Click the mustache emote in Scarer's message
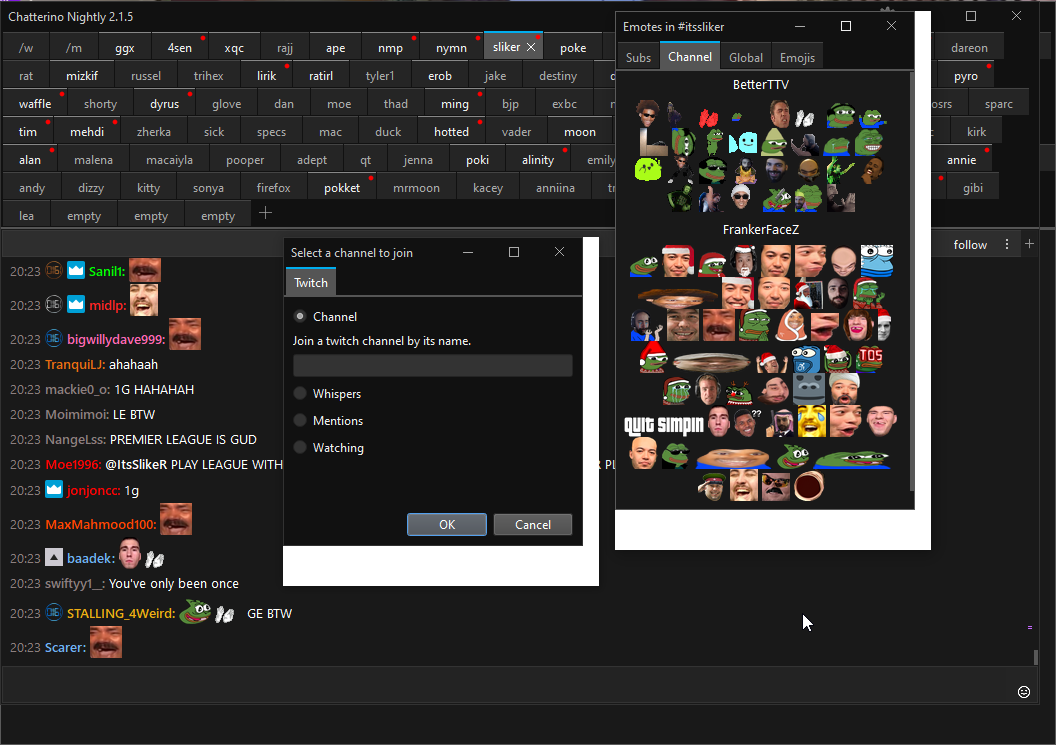1056x745 pixels. pos(106,642)
